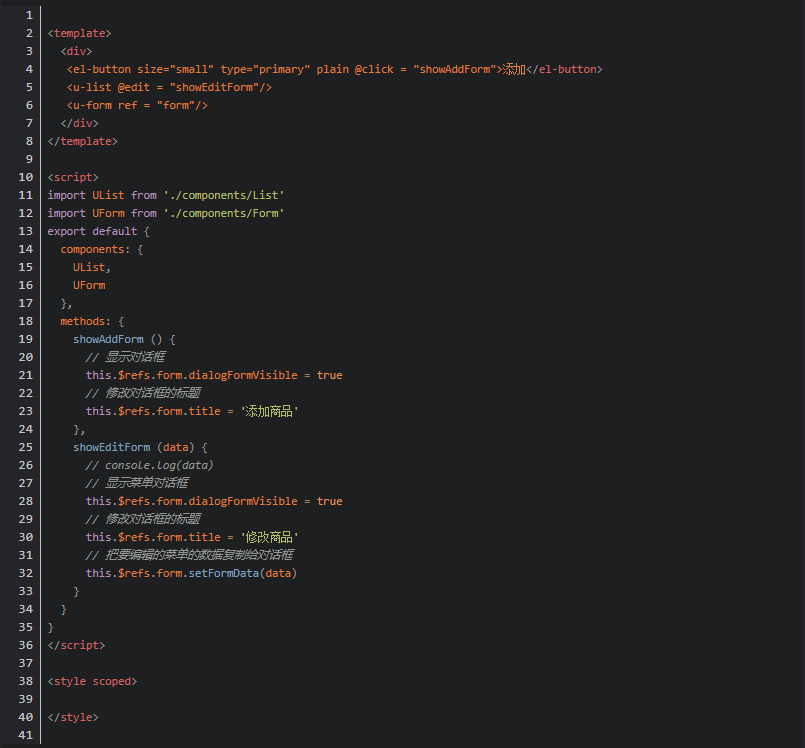The image size is (805, 748).
Task: Click showAddForm method definition on line 19
Action: point(108,339)
